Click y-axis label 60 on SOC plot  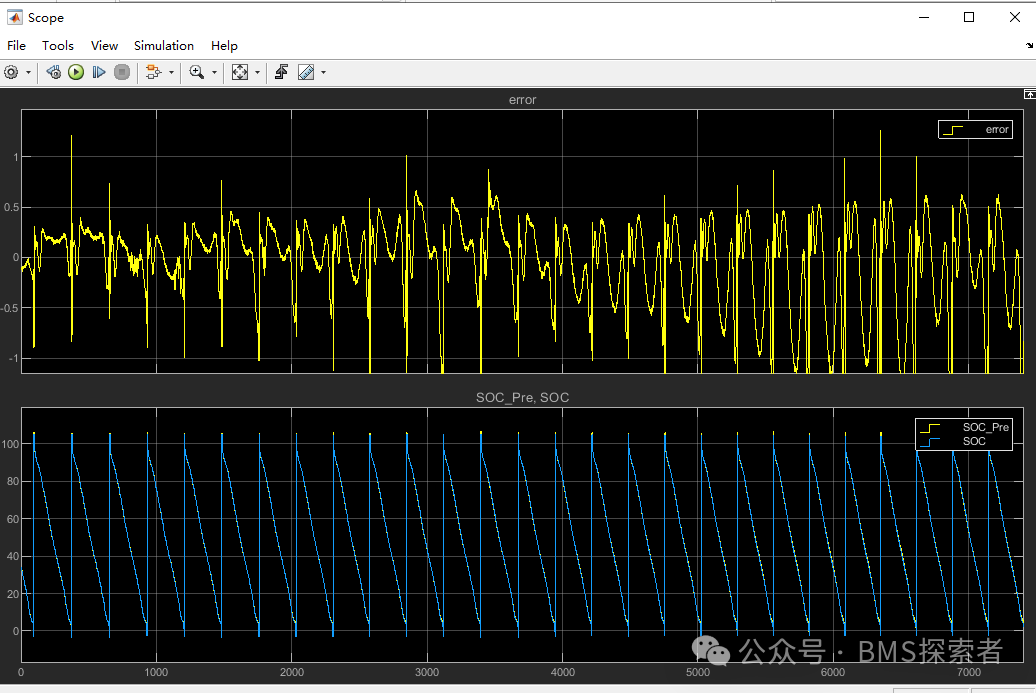[x=13, y=519]
